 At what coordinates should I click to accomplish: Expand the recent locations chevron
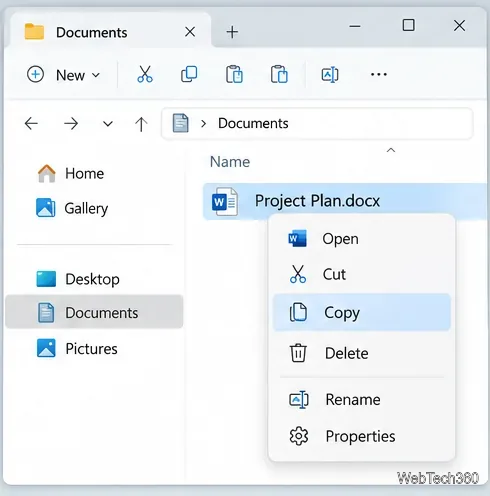tap(108, 124)
